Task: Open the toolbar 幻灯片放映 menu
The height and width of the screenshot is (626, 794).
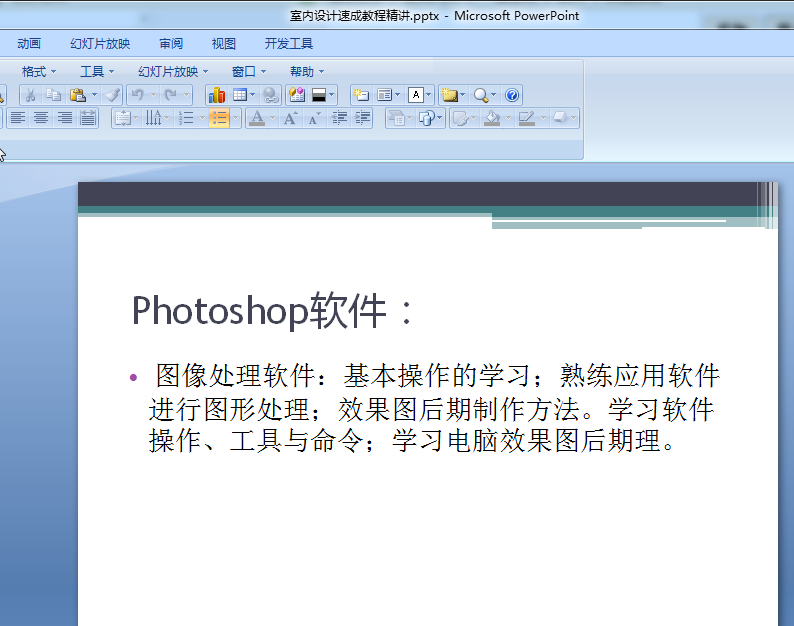Action: pos(173,72)
